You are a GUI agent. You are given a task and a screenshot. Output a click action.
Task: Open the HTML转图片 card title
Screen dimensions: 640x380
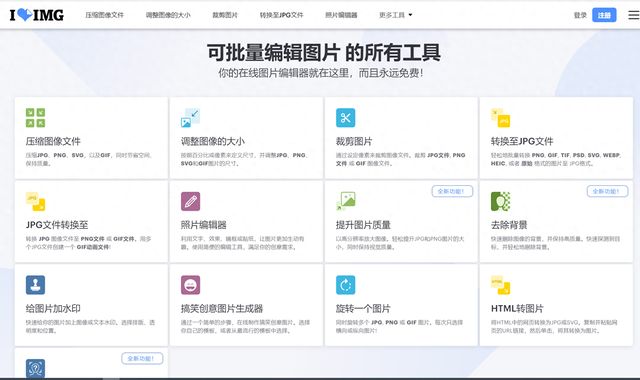coord(517,309)
